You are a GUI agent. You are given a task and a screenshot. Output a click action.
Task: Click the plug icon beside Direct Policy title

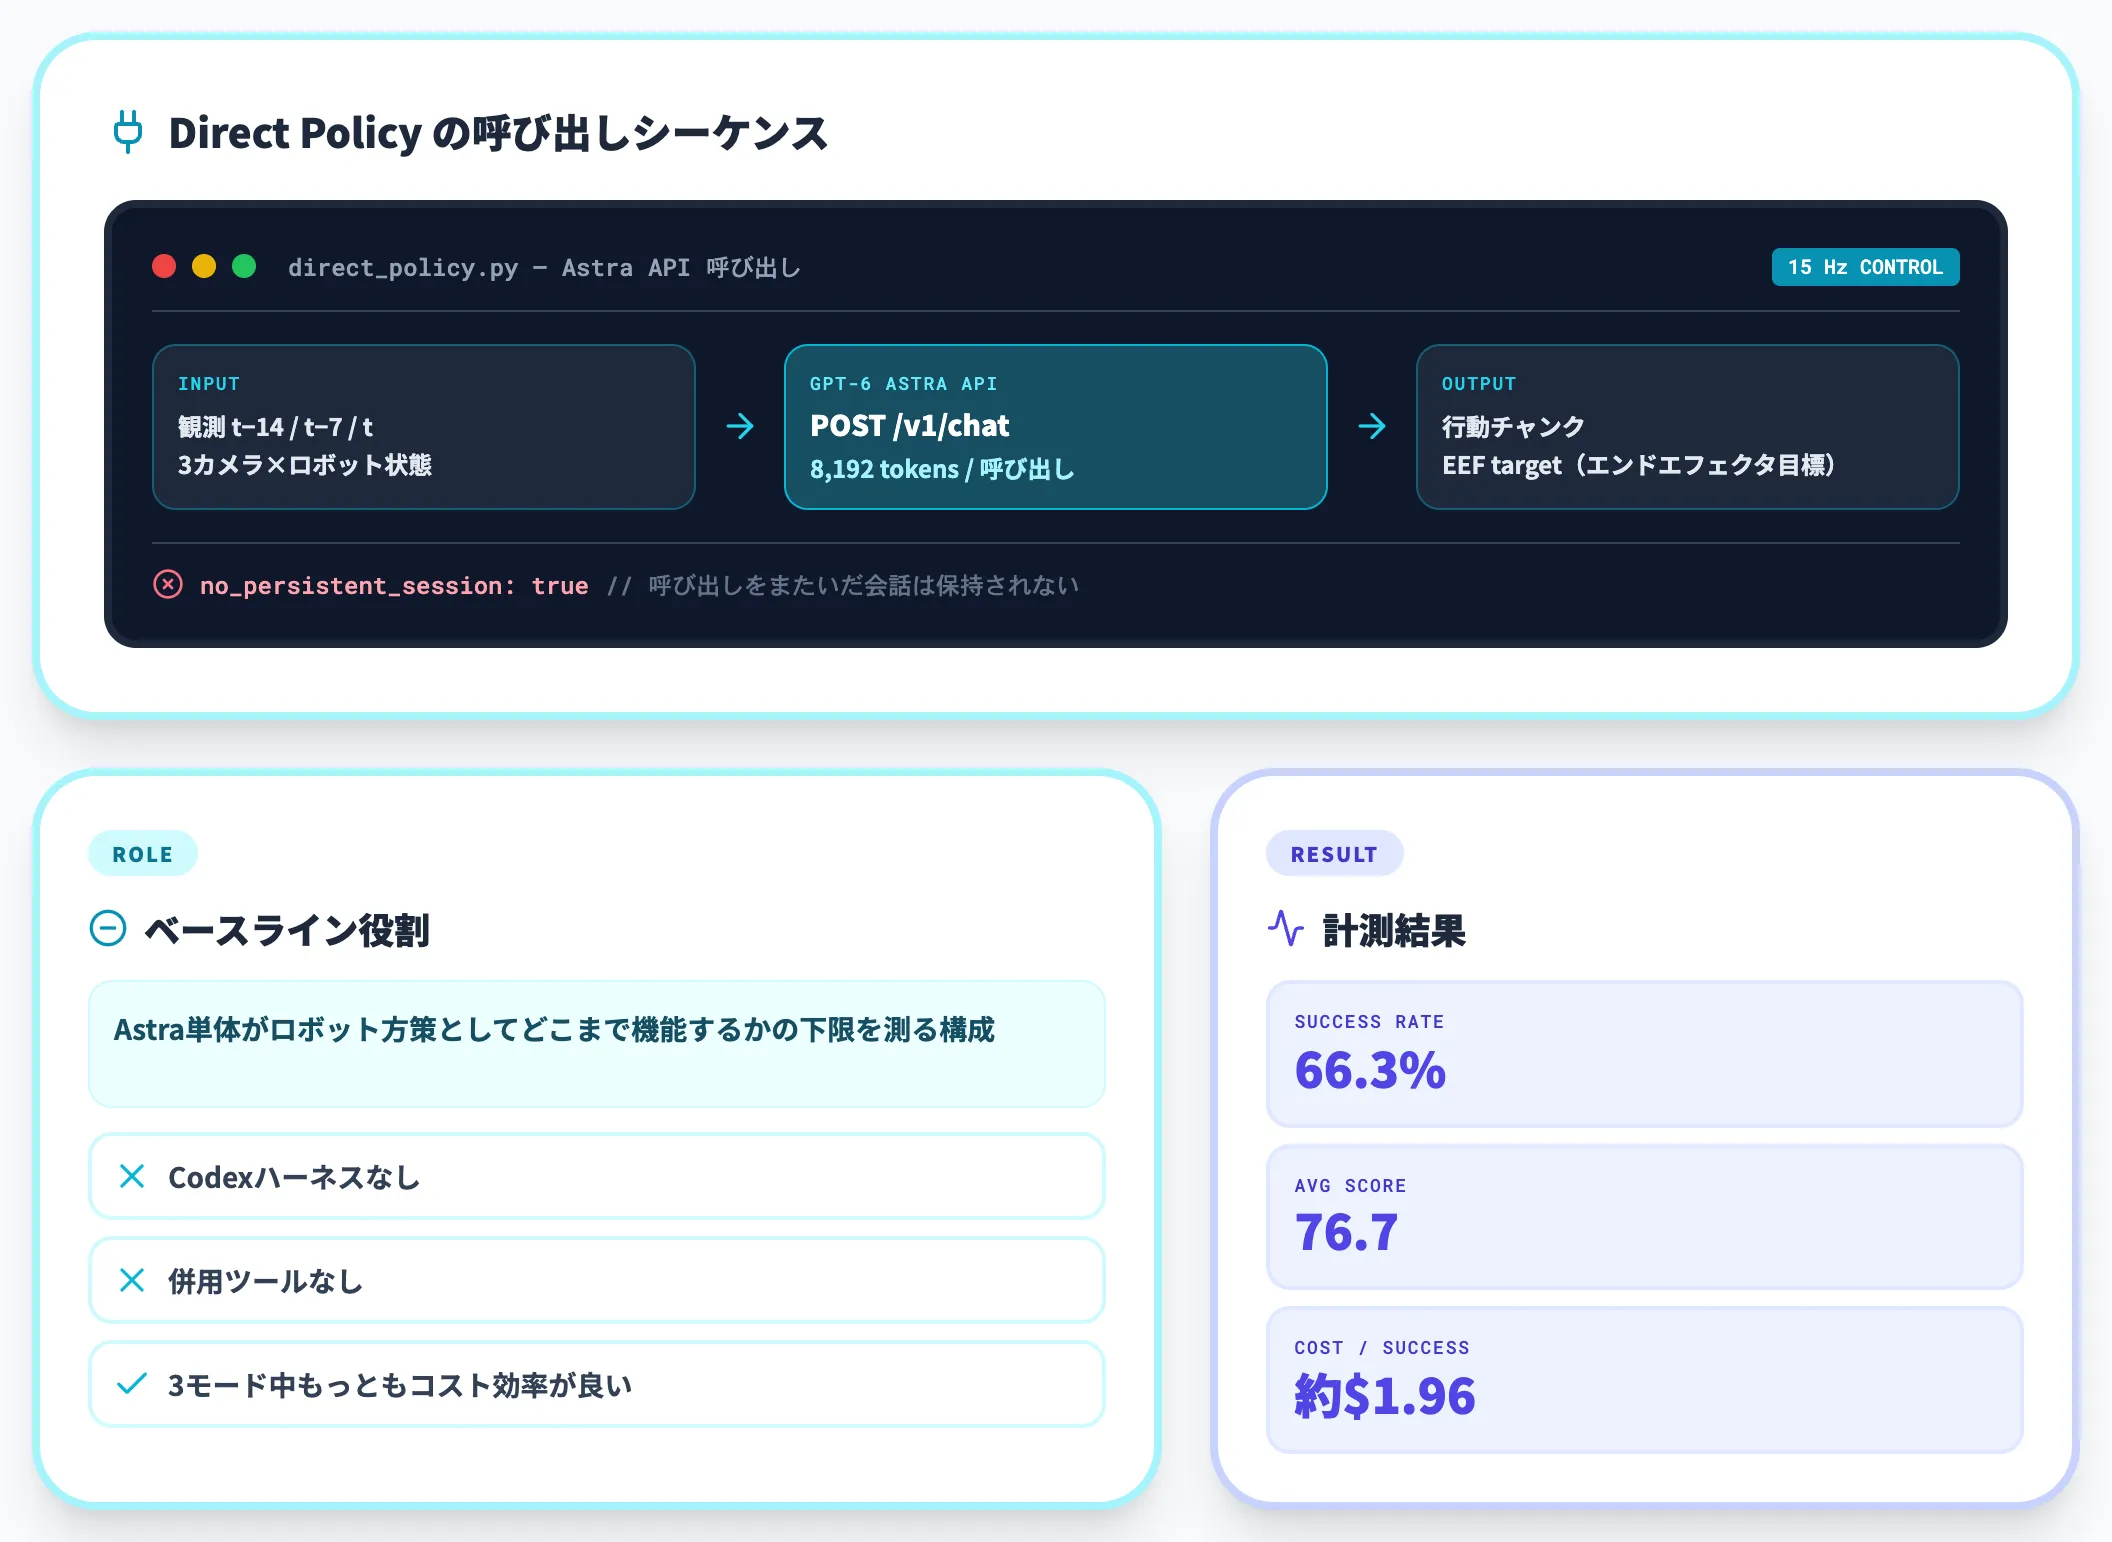(128, 132)
